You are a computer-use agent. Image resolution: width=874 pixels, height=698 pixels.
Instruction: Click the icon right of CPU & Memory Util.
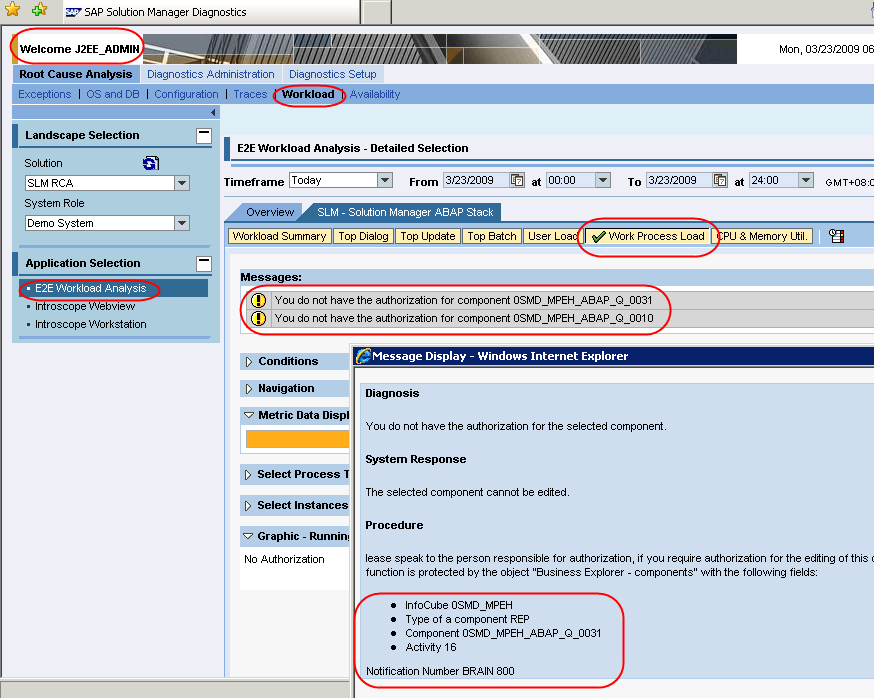point(837,237)
